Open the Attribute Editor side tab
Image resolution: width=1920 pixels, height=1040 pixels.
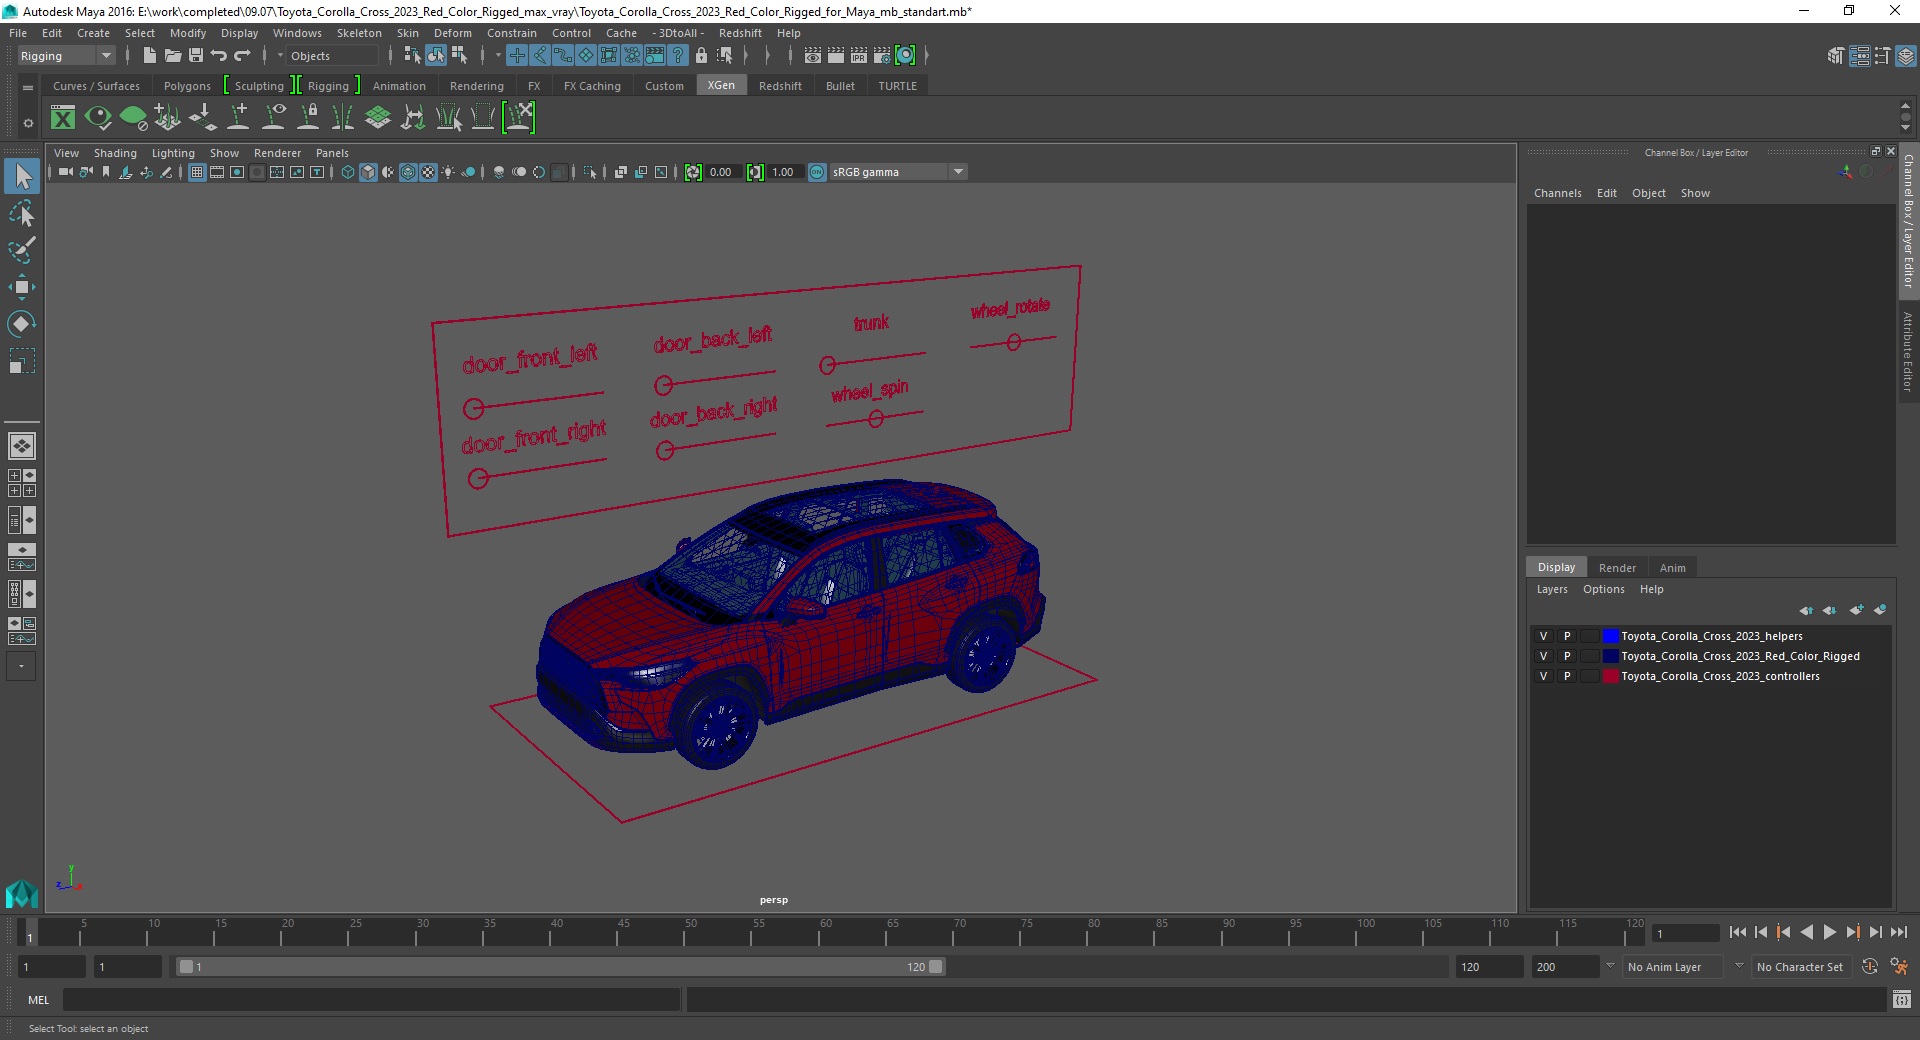point(1908,350)
